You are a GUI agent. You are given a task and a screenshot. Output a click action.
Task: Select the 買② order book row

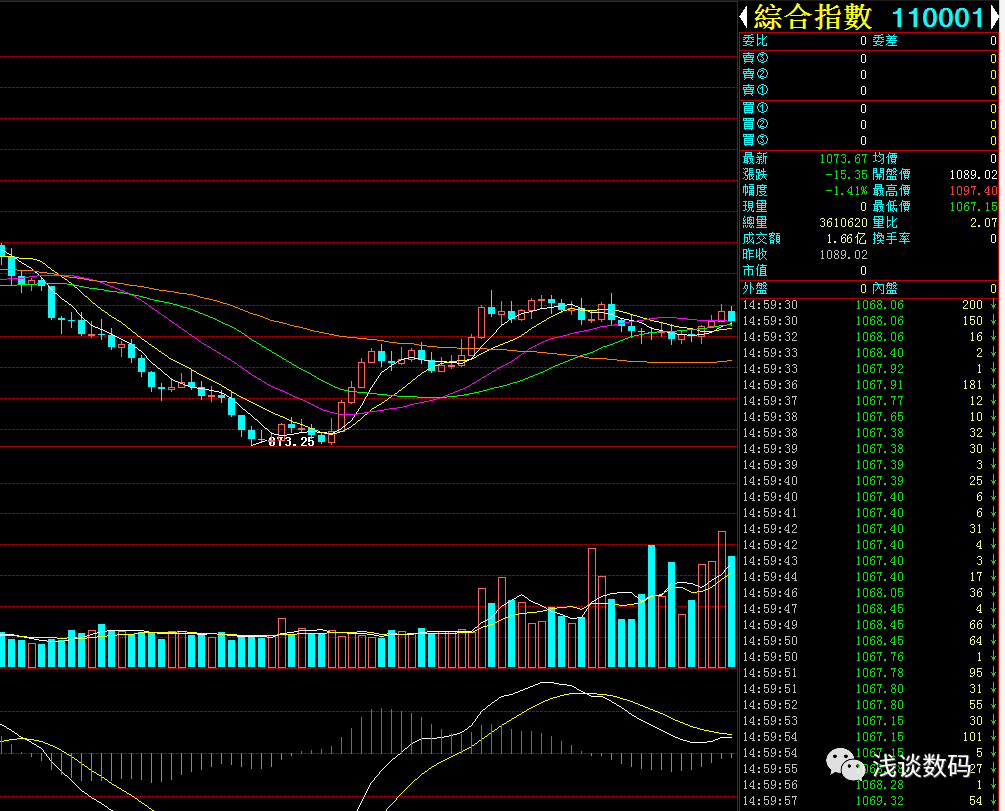pos(869,124)
